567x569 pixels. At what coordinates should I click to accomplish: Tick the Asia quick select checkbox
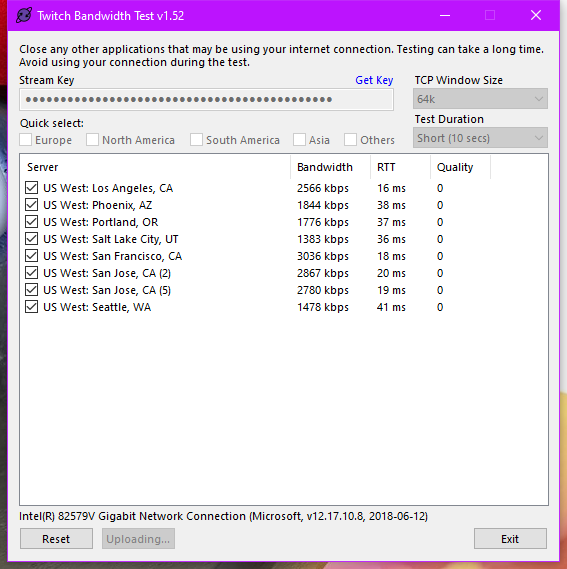(299, 140)
